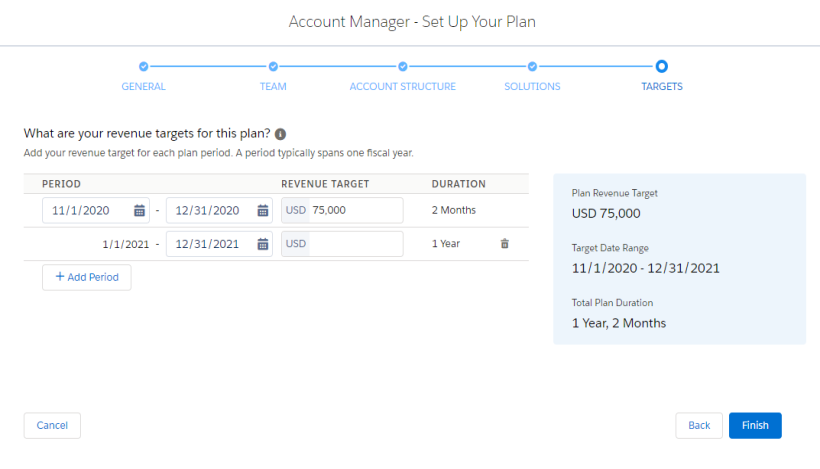Click the Team step checkmark circle
The height and width of the screenshot is (469, 820).
click(273, 66)
